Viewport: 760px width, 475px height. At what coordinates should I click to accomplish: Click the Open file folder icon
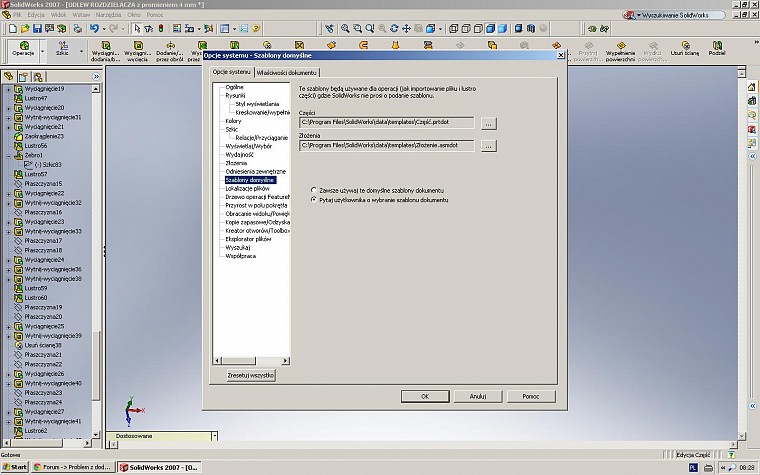pyautogui.click(x=25, y=29)
